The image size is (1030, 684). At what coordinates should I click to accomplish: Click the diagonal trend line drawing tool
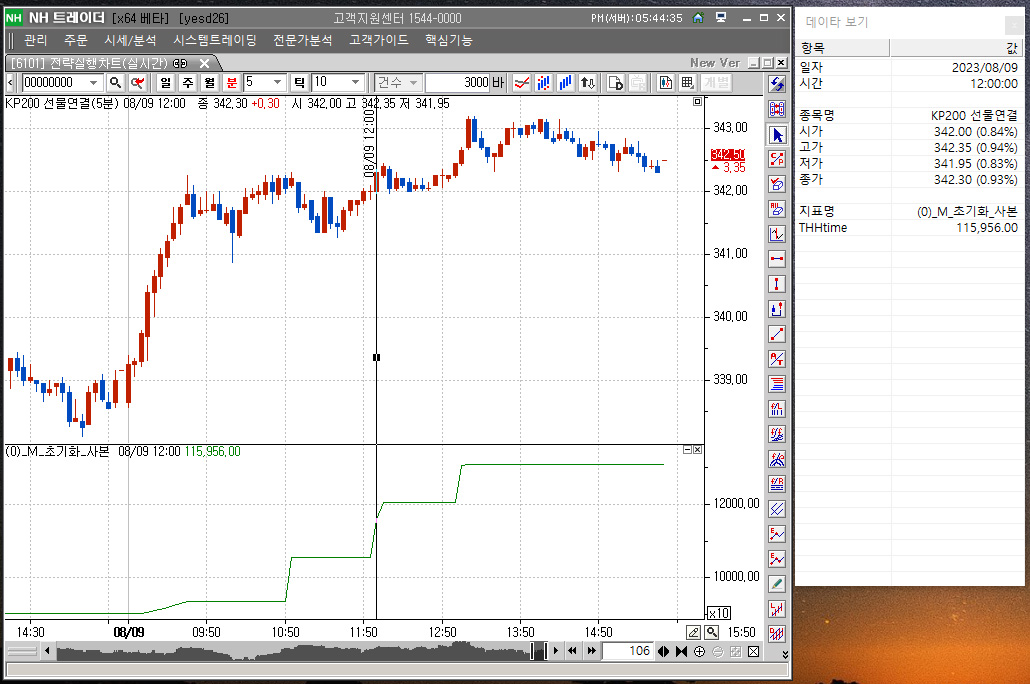click(x=777, y=334)
